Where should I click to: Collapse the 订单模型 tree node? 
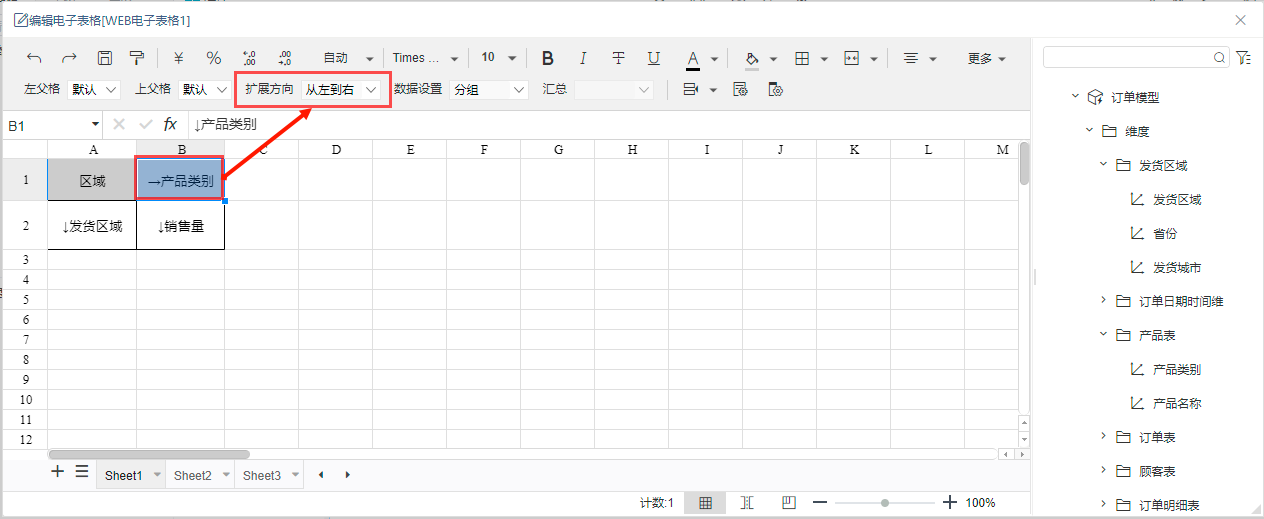[x=1075, y=97]
